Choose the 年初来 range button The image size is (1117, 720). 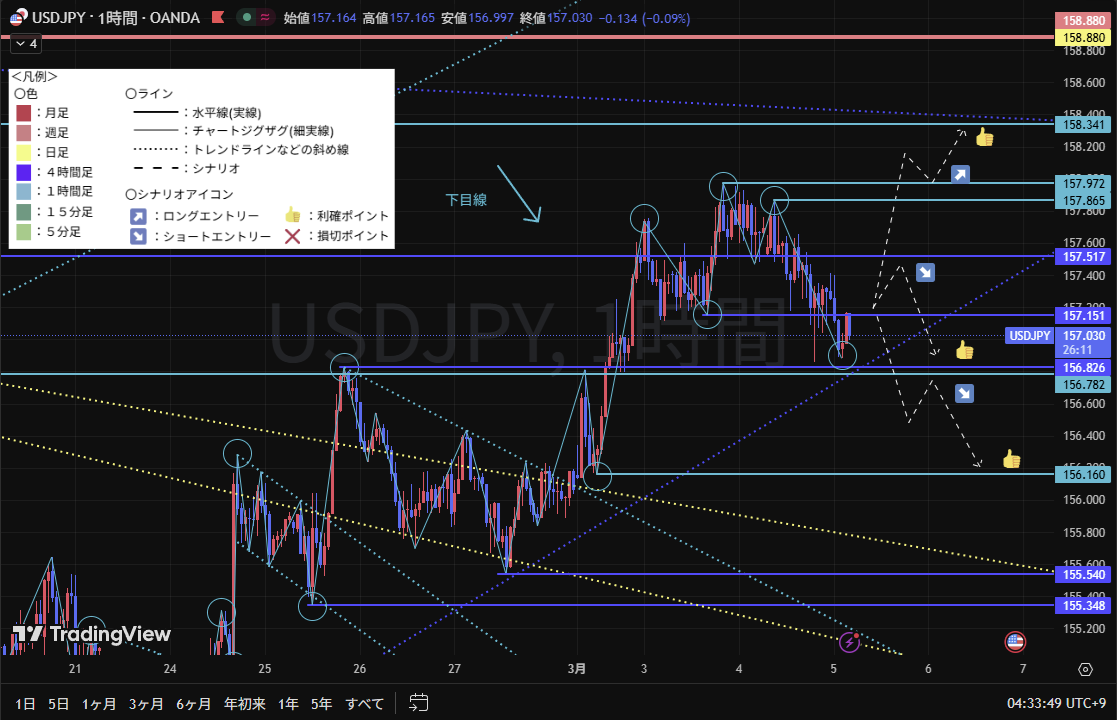(x=245, y=703)
